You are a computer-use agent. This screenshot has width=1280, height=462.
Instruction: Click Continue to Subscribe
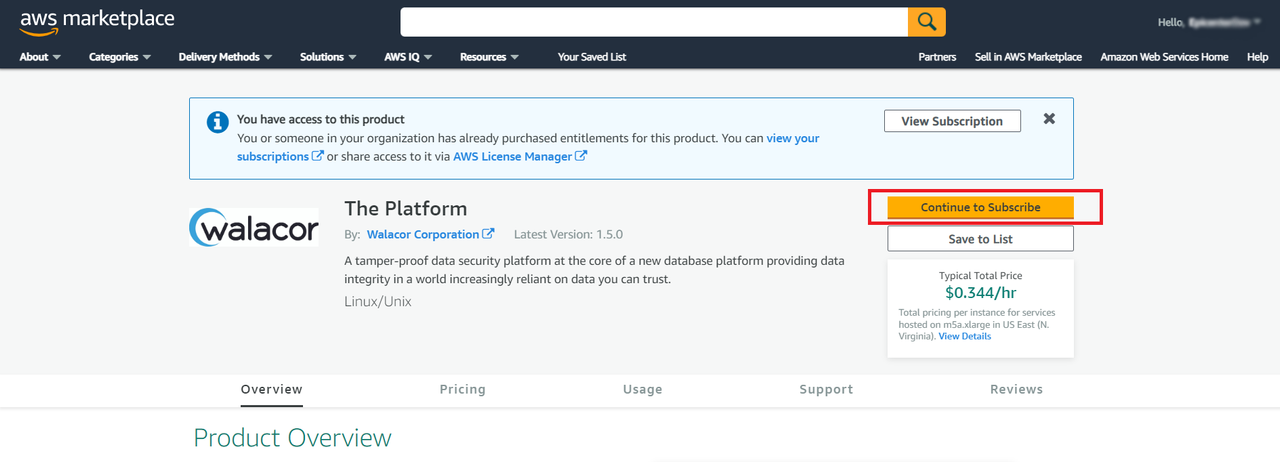click(980, 207)
